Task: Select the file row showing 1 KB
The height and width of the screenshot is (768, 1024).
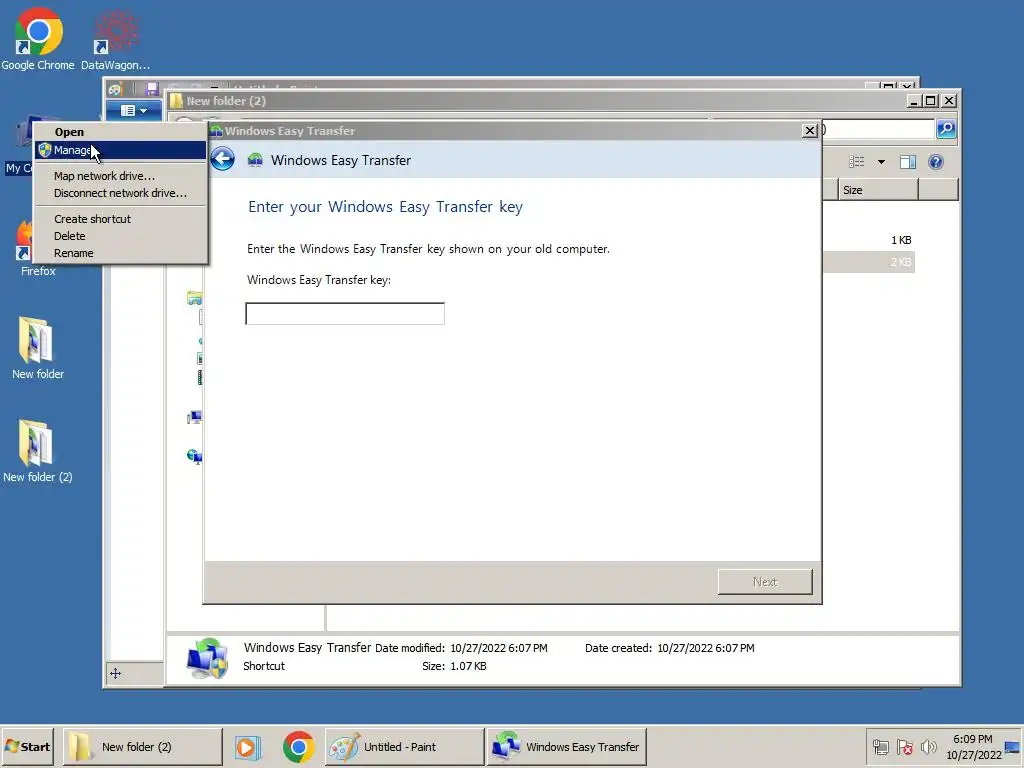Action: click(869, 240)
